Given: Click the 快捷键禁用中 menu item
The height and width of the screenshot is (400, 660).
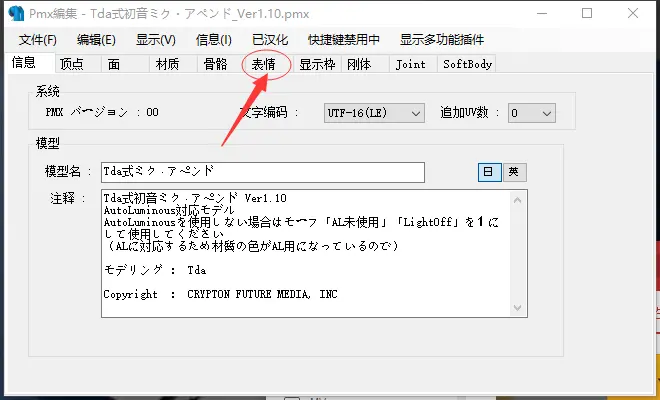Looking at the screenshot, I should pos(343,40).
